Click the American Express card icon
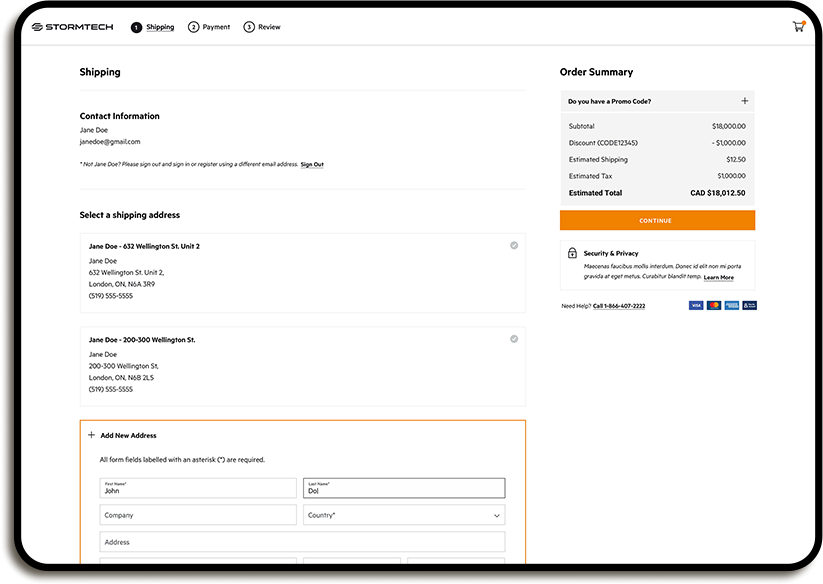 pyautogui.click(x=732, y=305)
